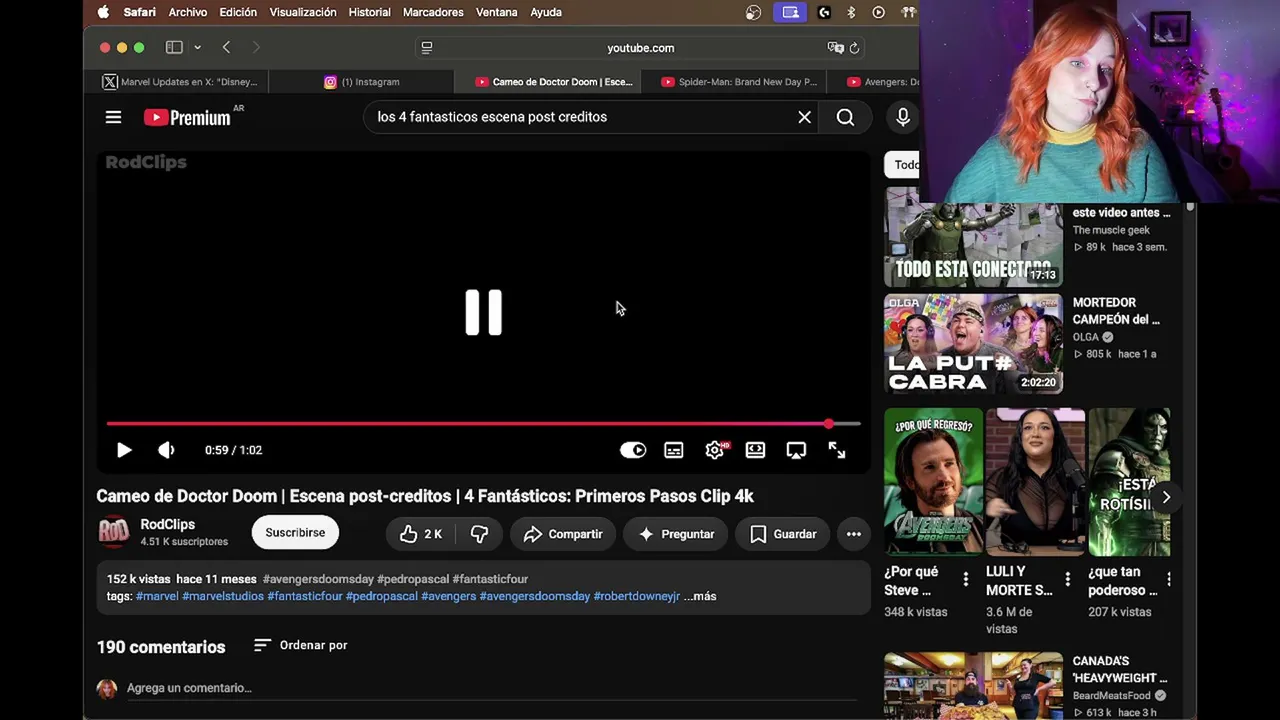Switch the player to theater mode
This screenshot has width=1280, height=720.
(x=755, y=450)
